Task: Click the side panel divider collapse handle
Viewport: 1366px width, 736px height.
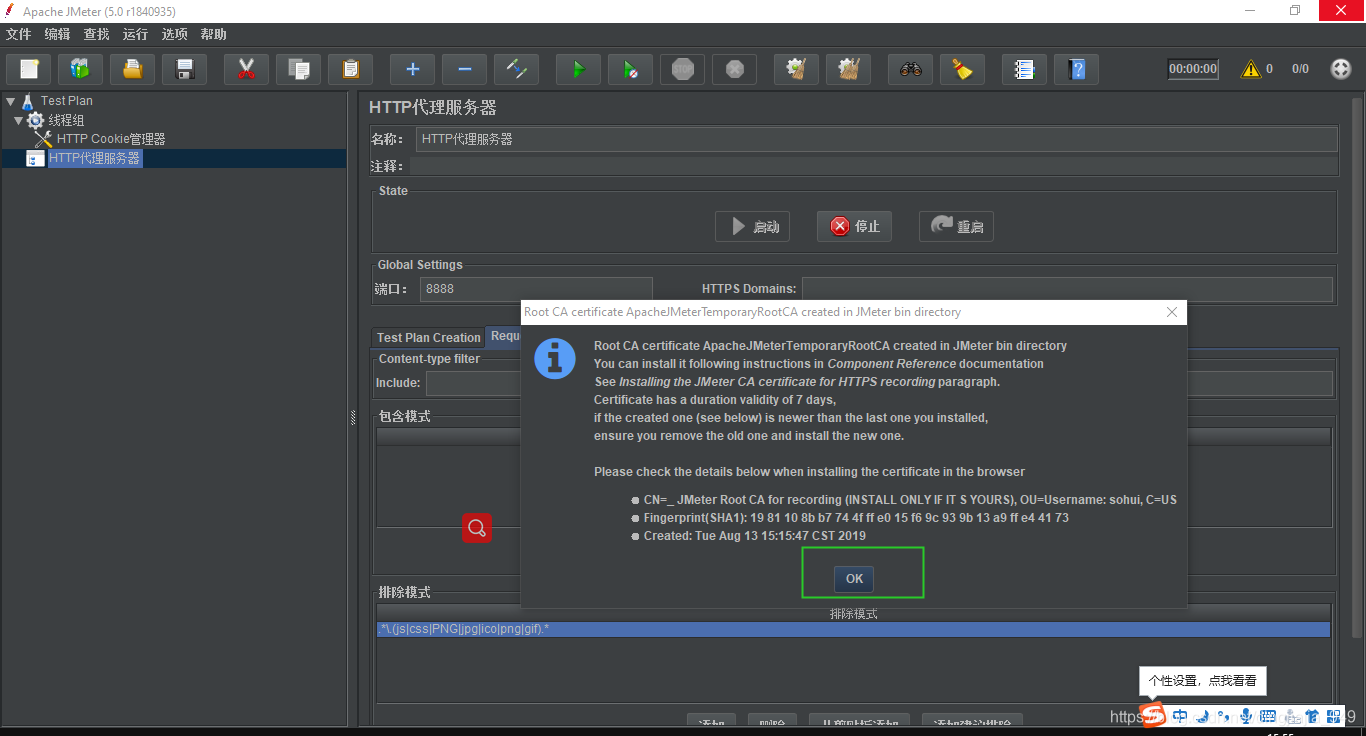Action: pyautogui.click(x=353, y=418)
